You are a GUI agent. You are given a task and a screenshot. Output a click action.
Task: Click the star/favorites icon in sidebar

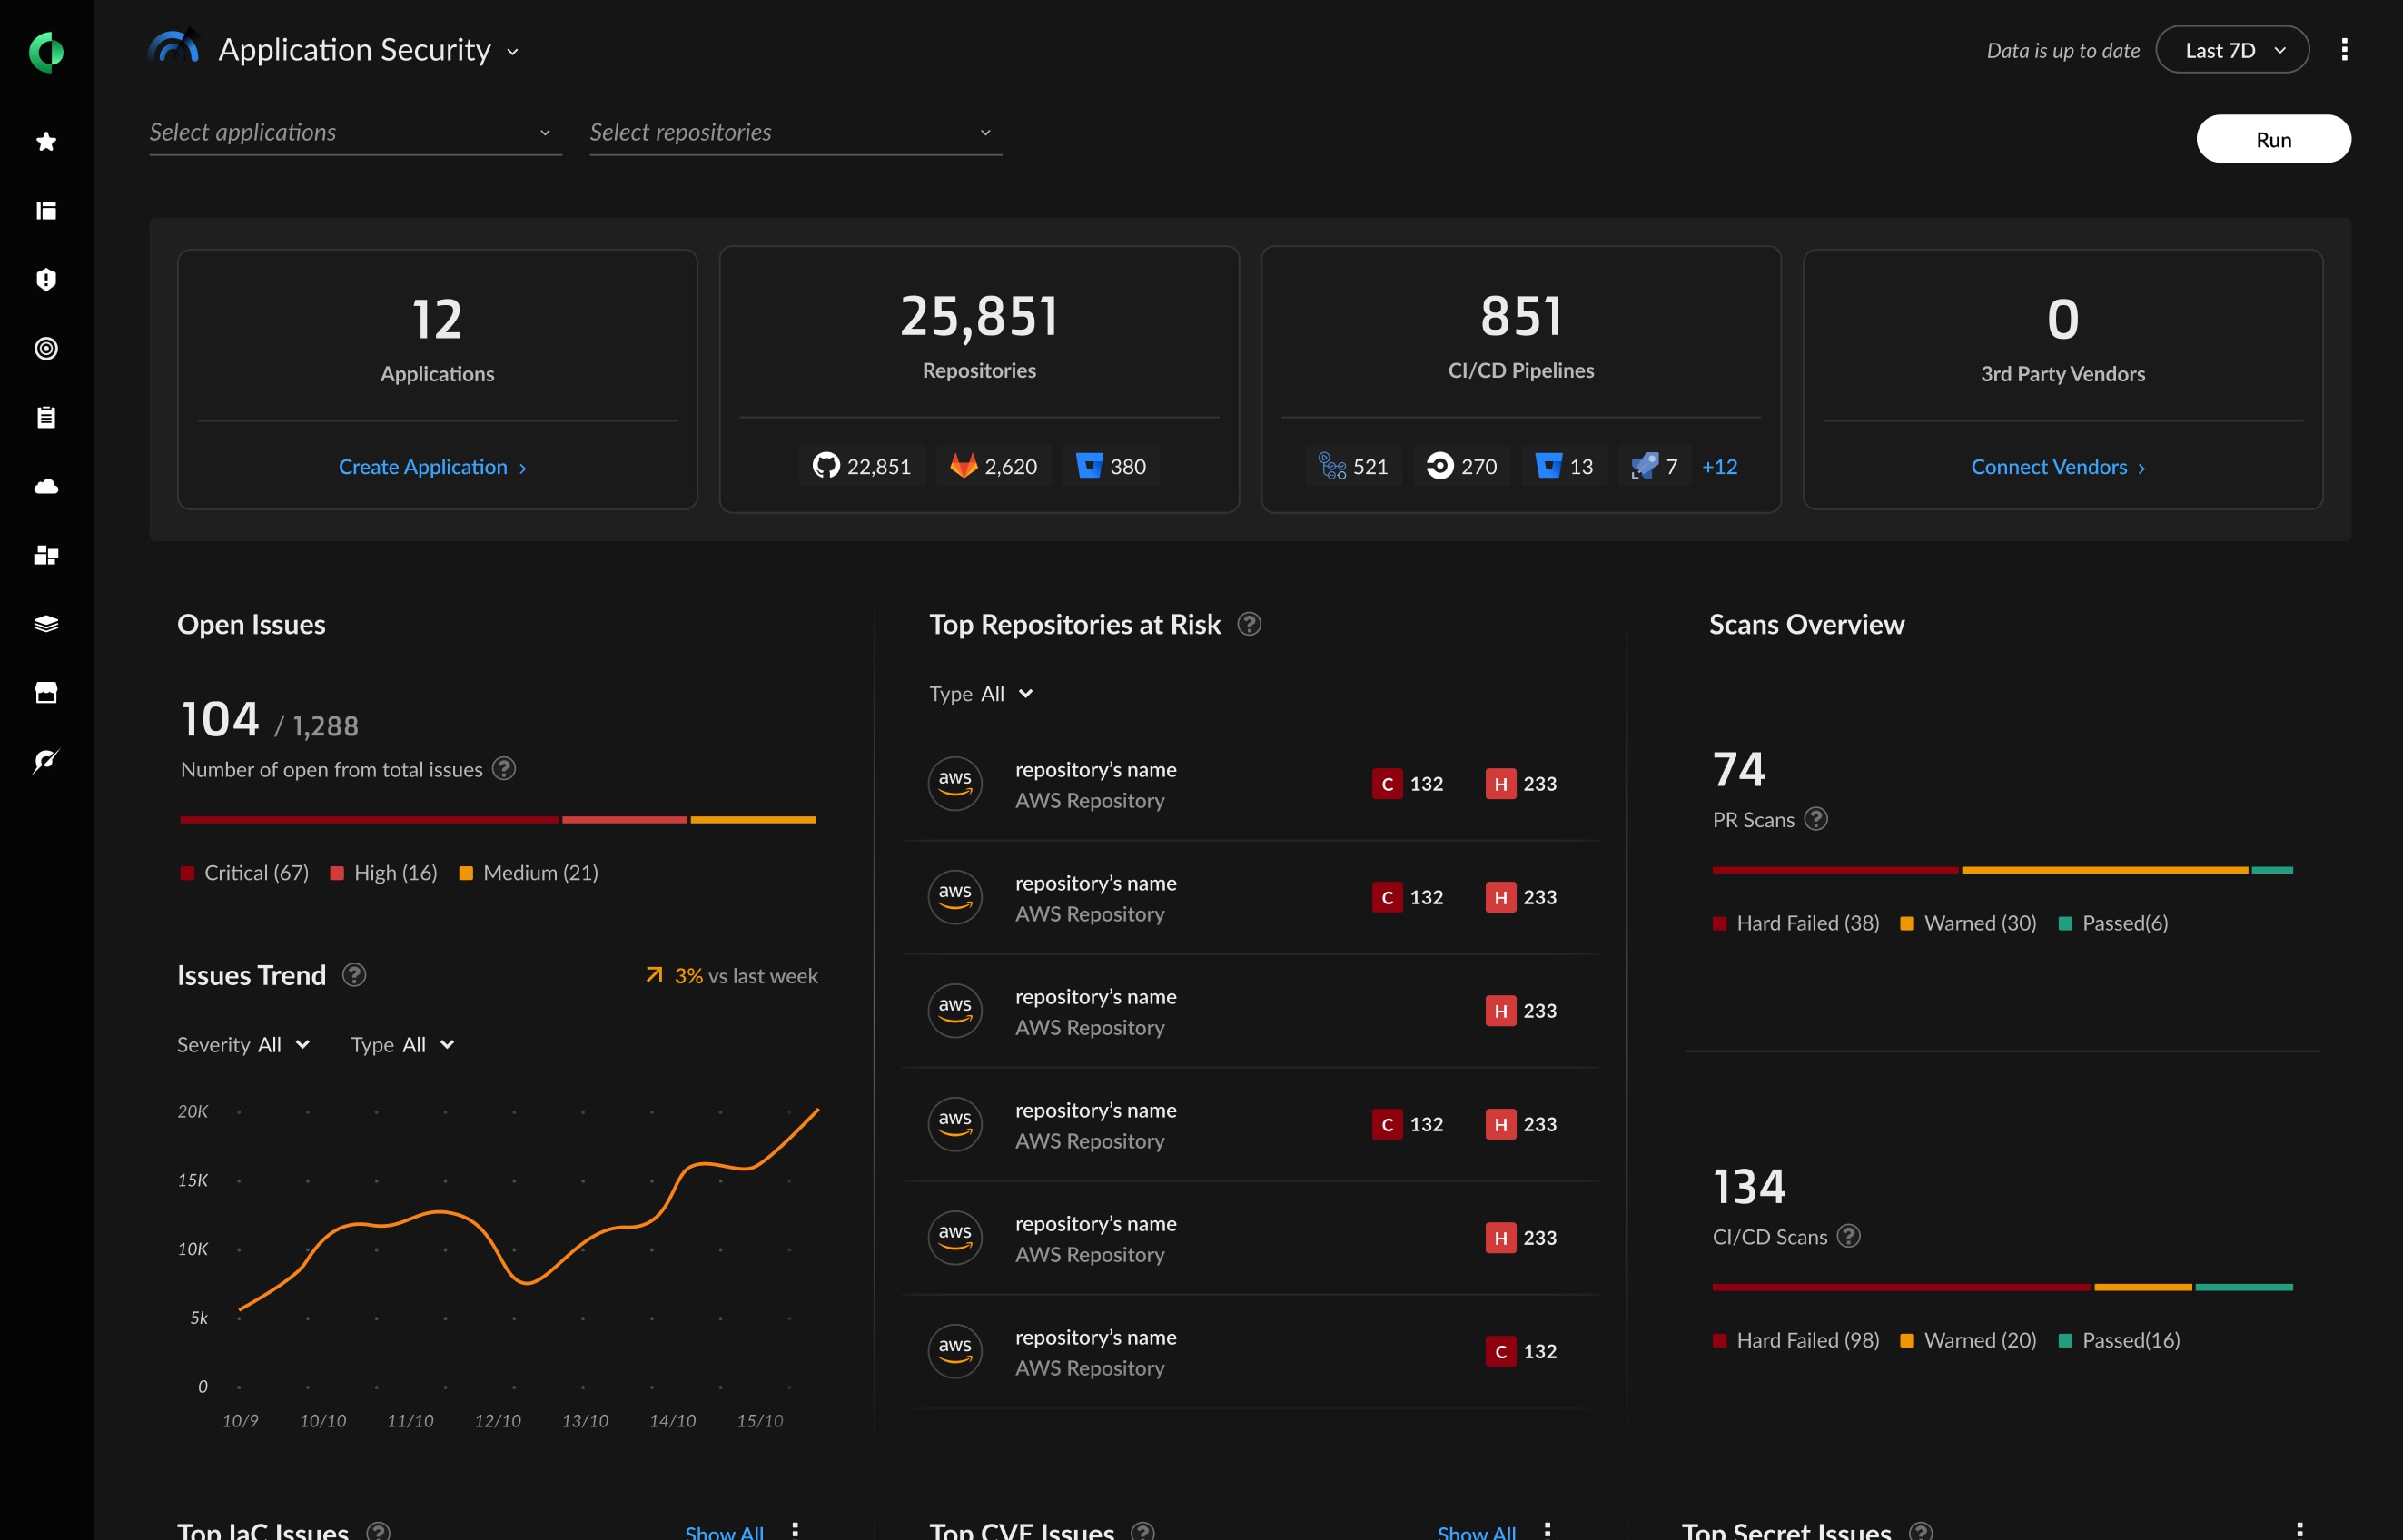(47, 140)
